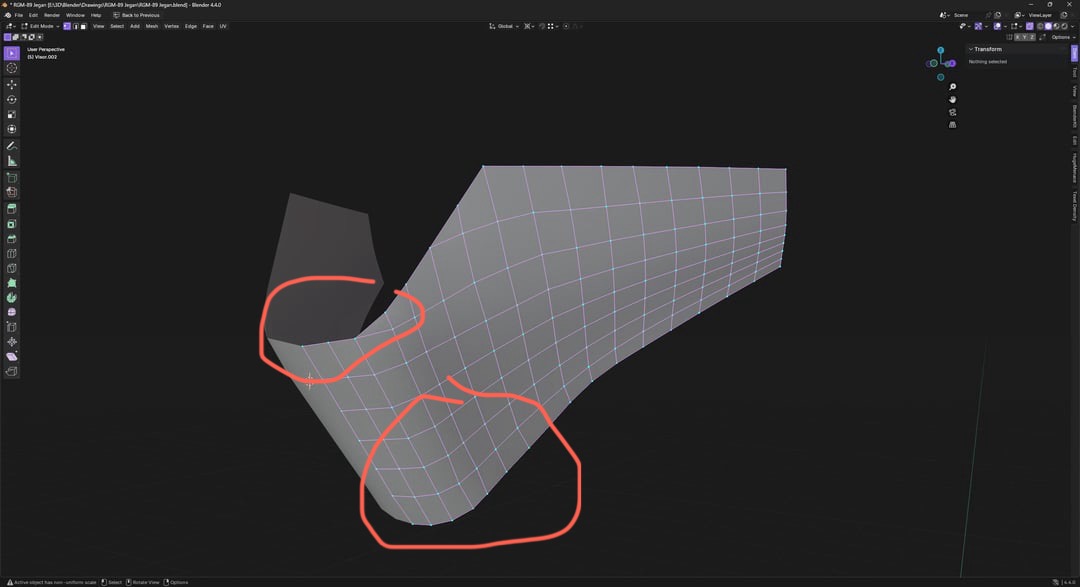Select the Inset Faces tool
The height and width of the screenshot is (587, 1080).
(12, 224)
